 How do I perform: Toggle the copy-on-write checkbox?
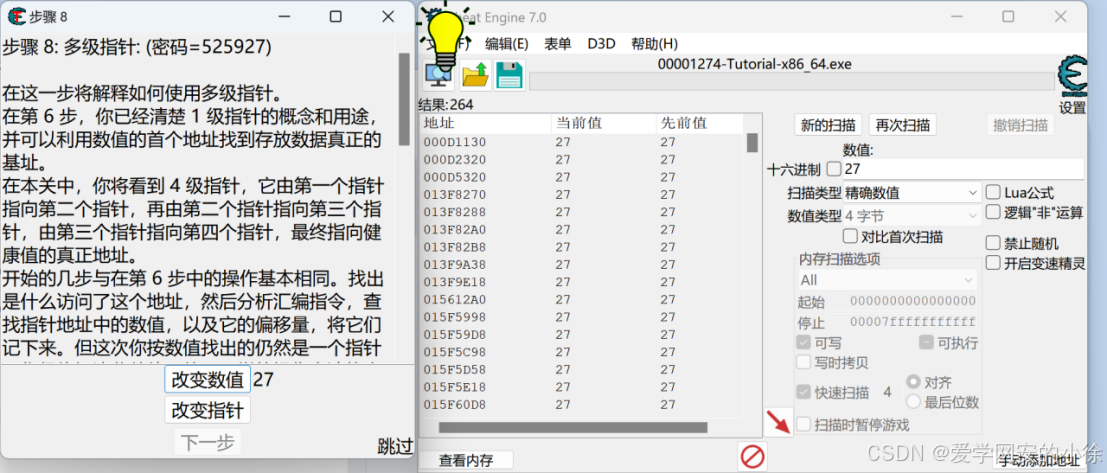click(803, 362)
